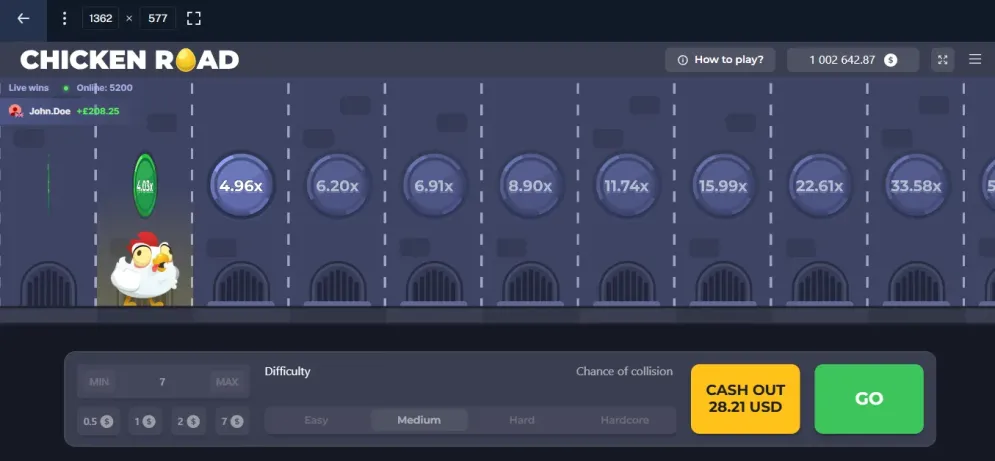The image size is (995, 461).
Task: Open the hamburger menu
Action: tap(975, 60)
